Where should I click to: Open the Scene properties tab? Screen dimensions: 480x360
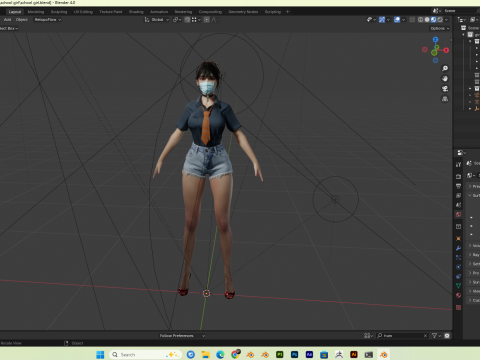click(x=458, y=205)
